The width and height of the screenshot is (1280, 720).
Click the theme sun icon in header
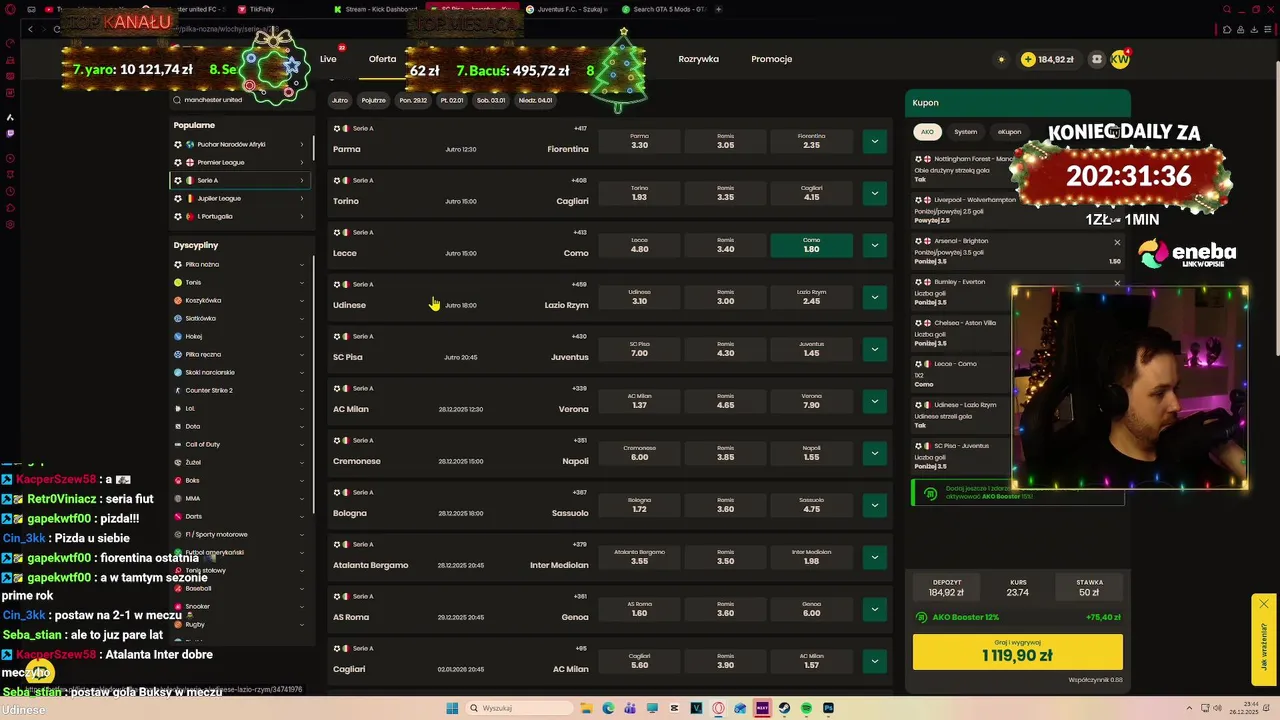pos(1001,59)
